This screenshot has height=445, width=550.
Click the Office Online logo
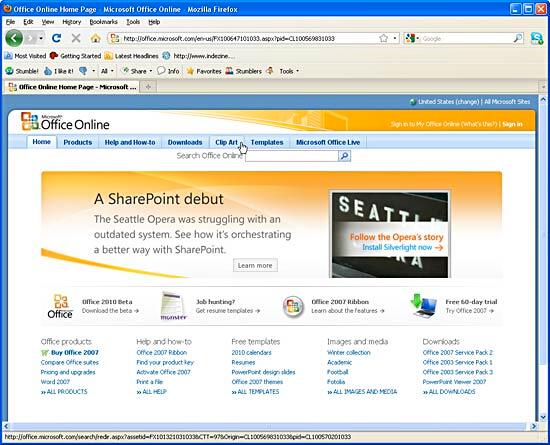(65, 121)
